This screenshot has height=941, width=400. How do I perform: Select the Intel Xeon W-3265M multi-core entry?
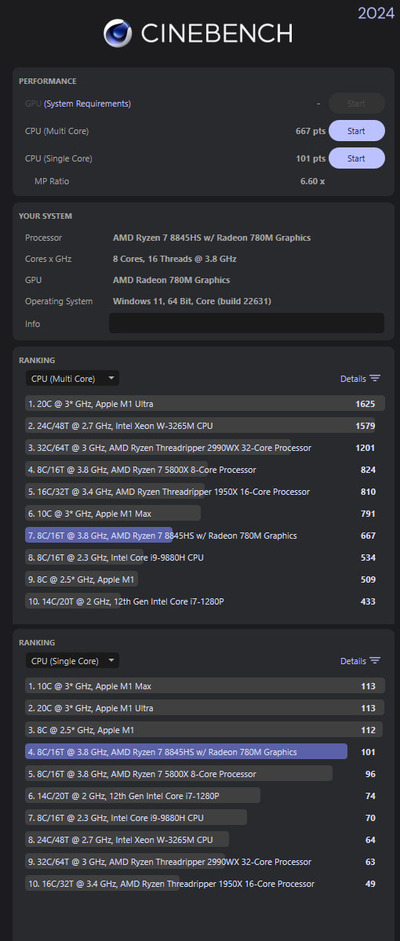(x=205, y=425)
